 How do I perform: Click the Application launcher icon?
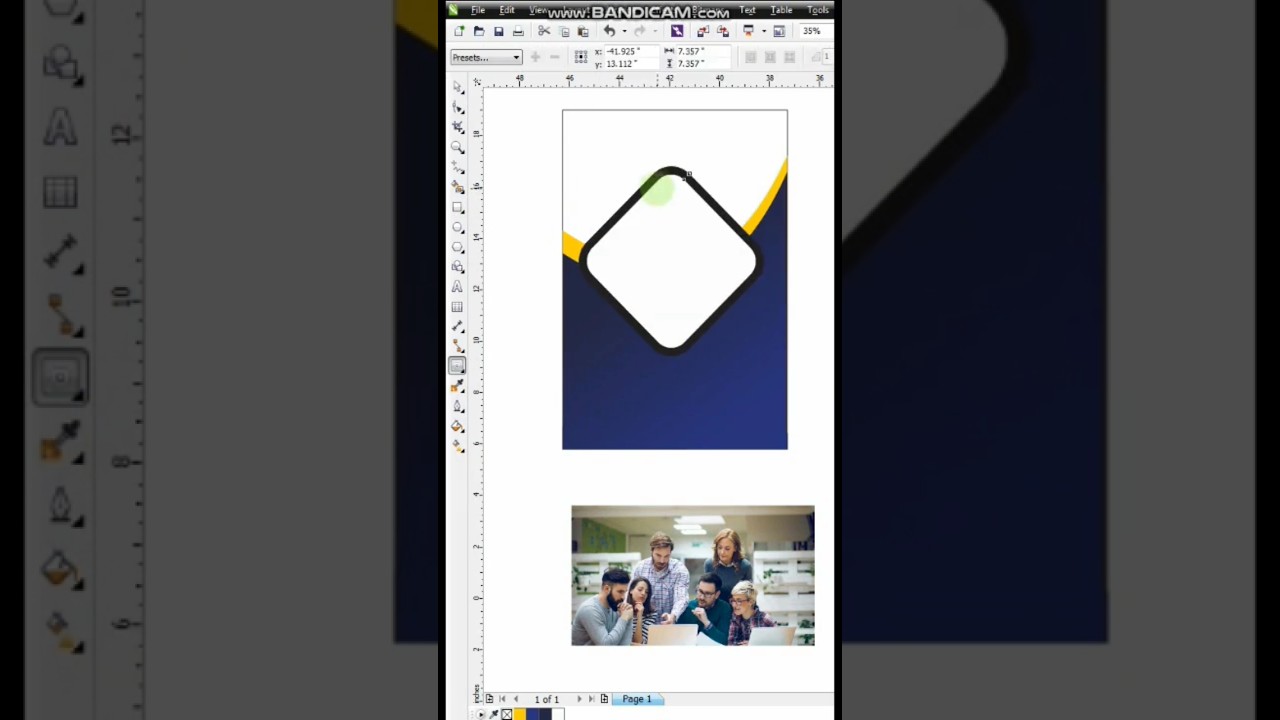click(x=748, y=32)
